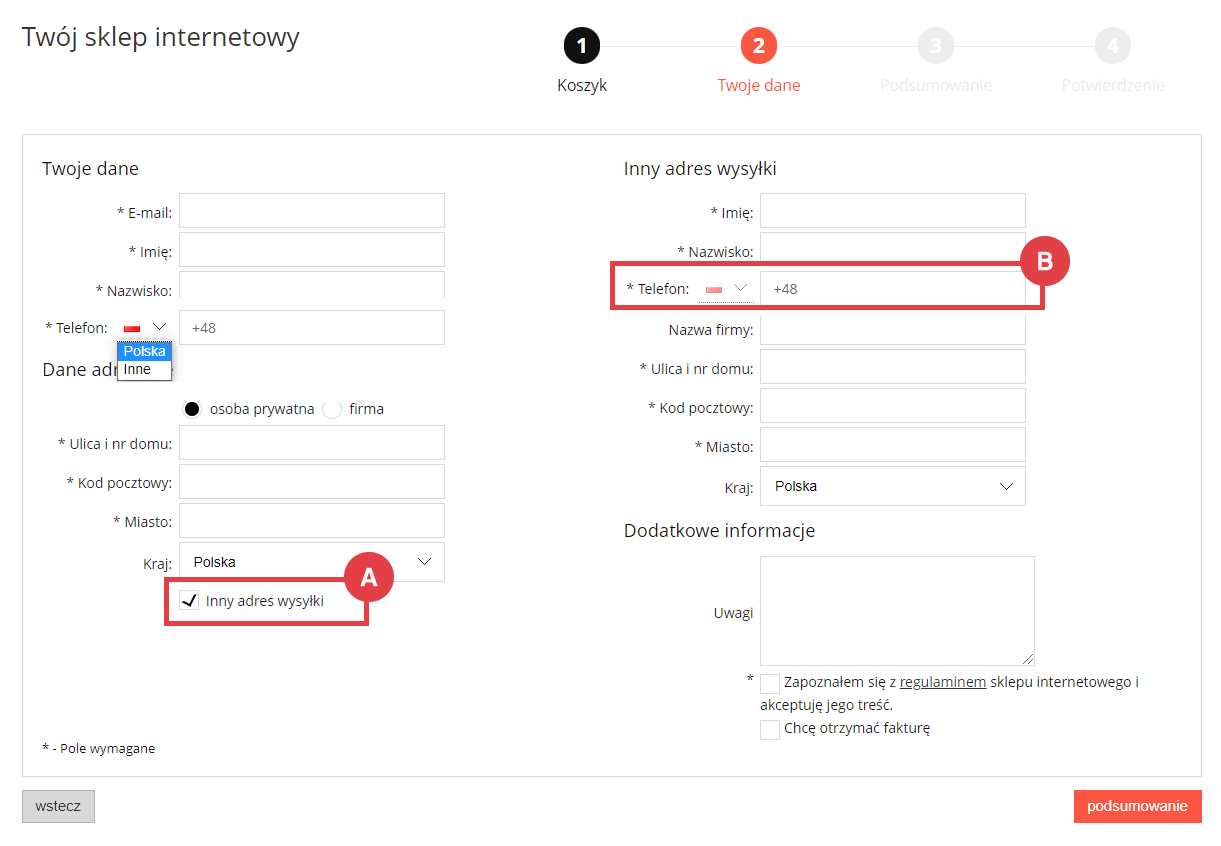The width and height of the screenshot is (1221, 846).
Task: Open the Kraj dropdown under Dane adresowe
Action: click(312, 562)
